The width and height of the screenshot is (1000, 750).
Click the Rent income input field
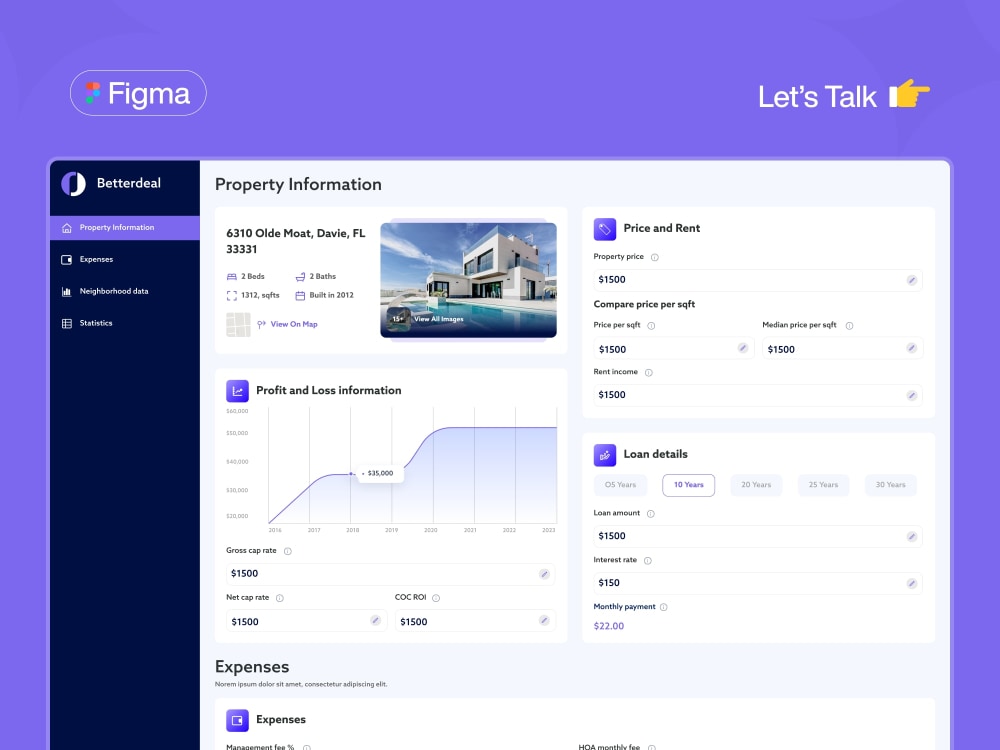click(758, 395)
